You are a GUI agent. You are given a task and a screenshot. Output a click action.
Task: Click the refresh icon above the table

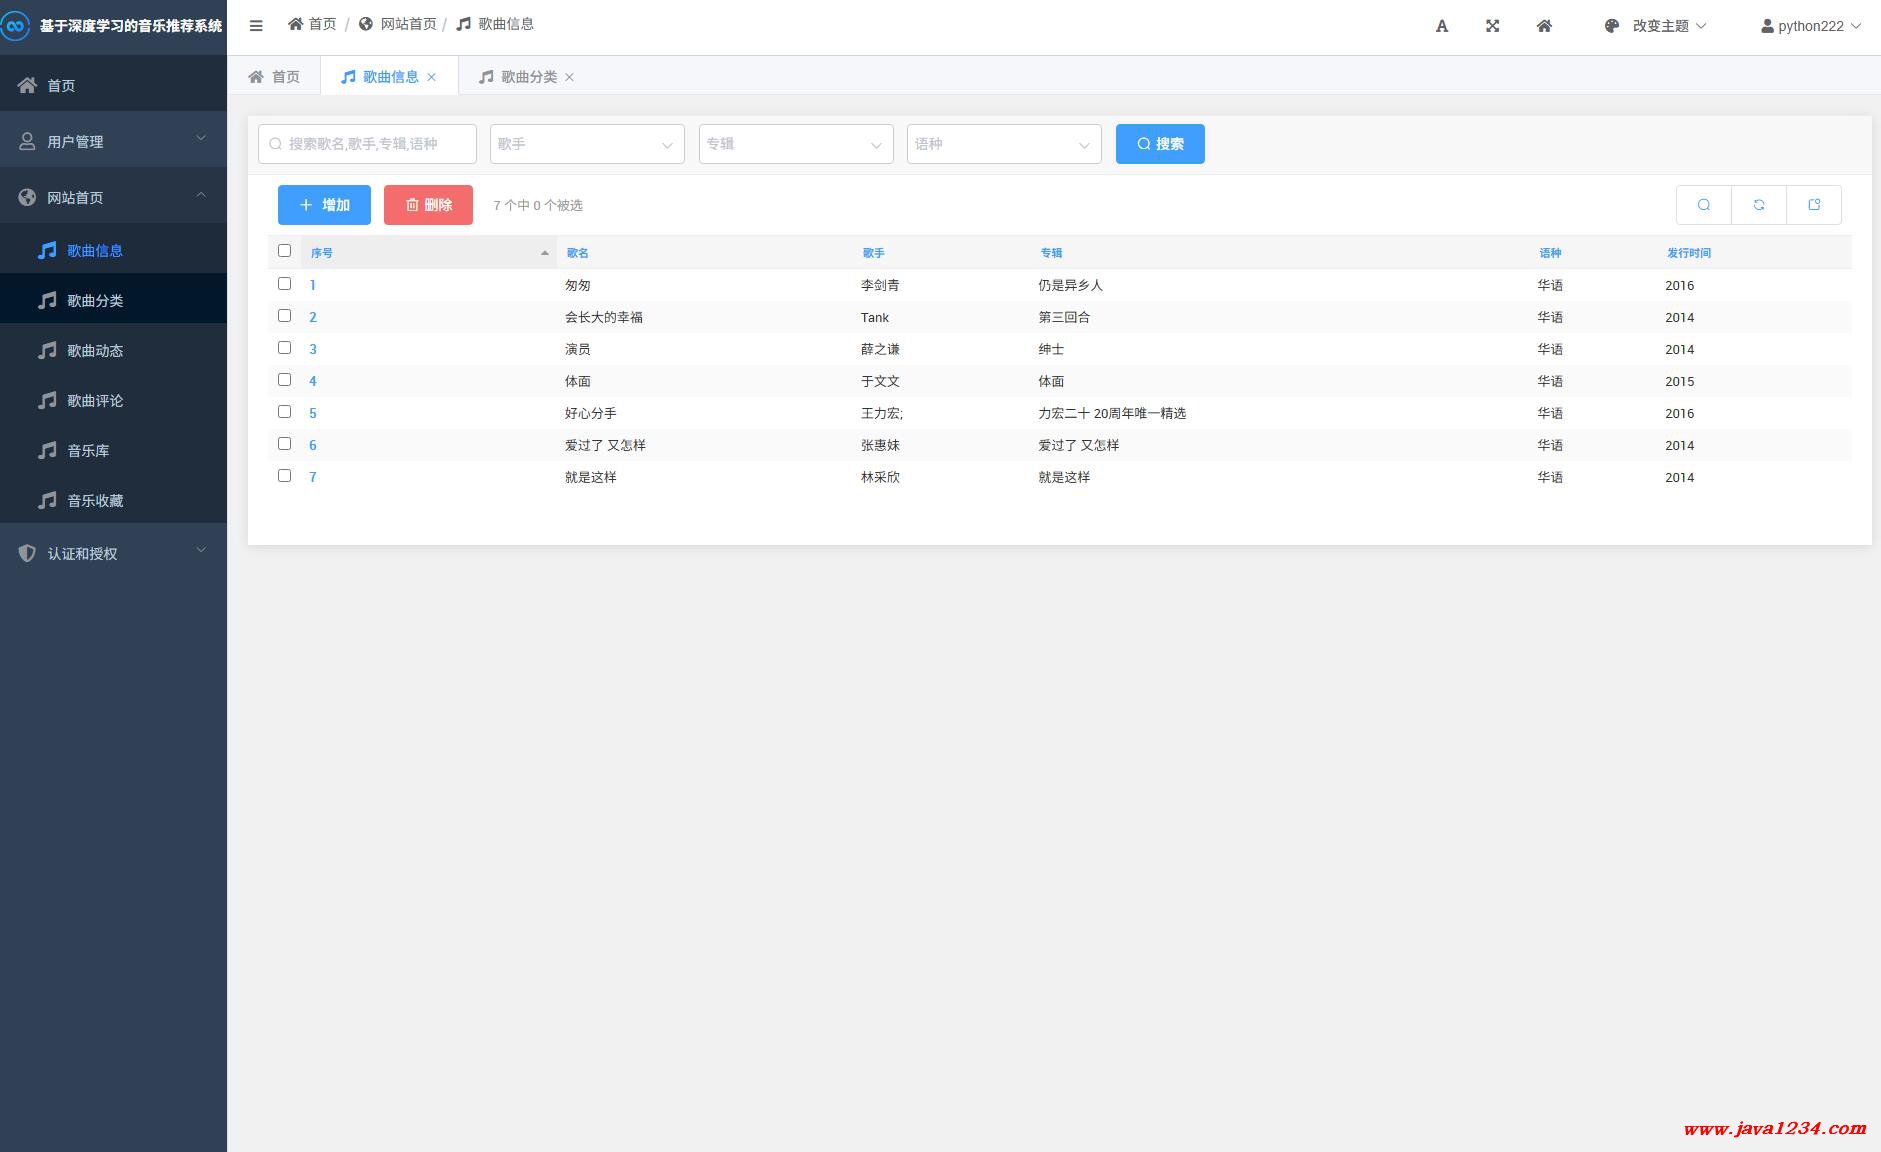(x=1758, y=205)
